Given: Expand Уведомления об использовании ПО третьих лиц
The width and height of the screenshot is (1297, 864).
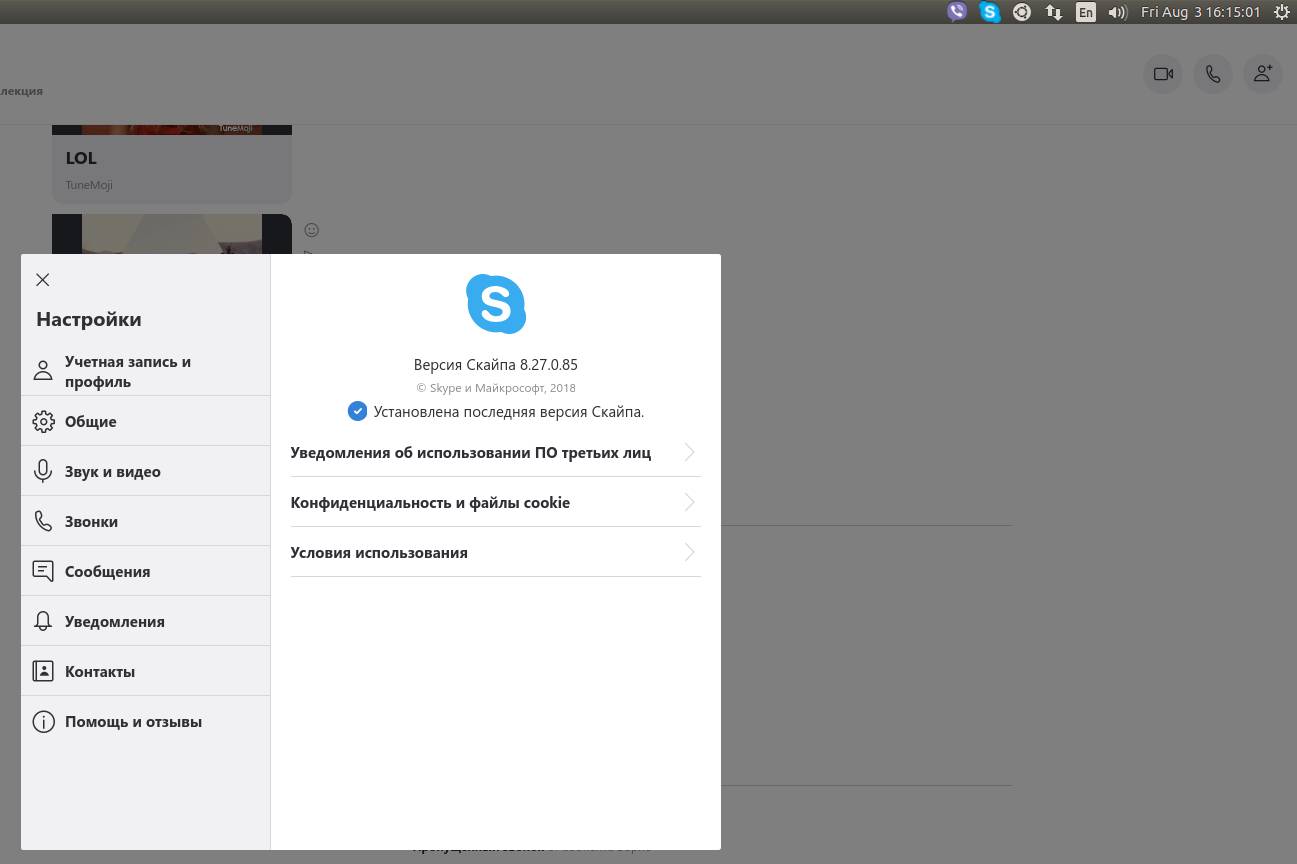Looking at the screenshot, I should (496, 452).
